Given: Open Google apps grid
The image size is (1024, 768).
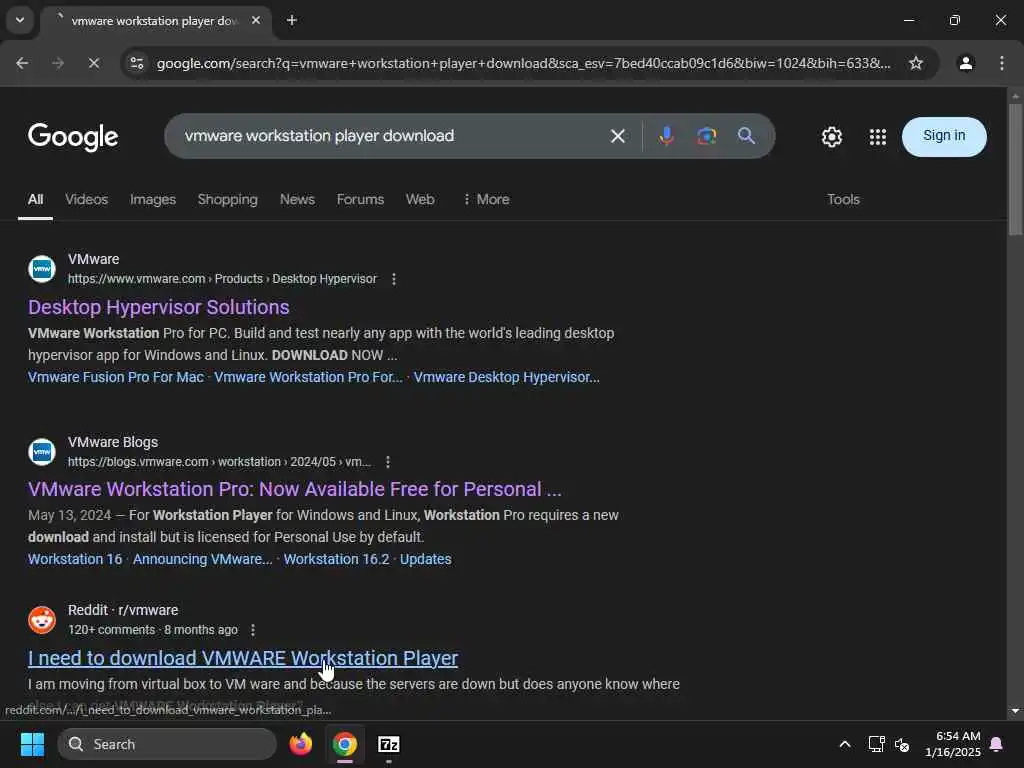Looking at the screenshot, I should (x=878, y=136).
